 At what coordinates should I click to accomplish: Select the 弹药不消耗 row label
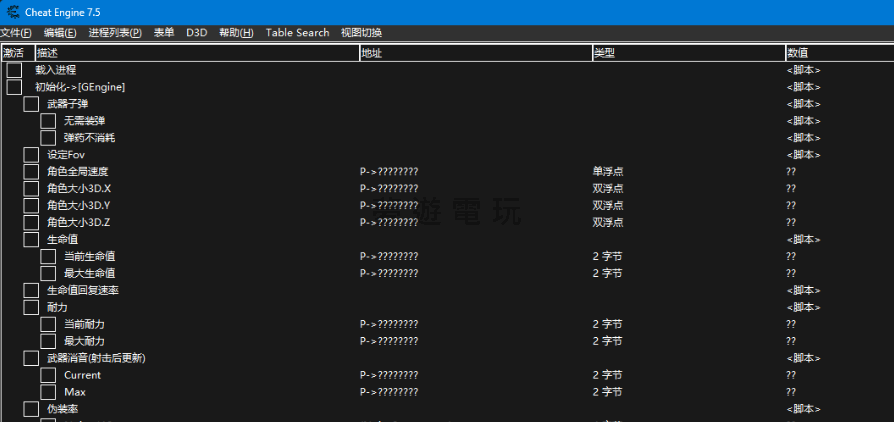click(90, 138)
